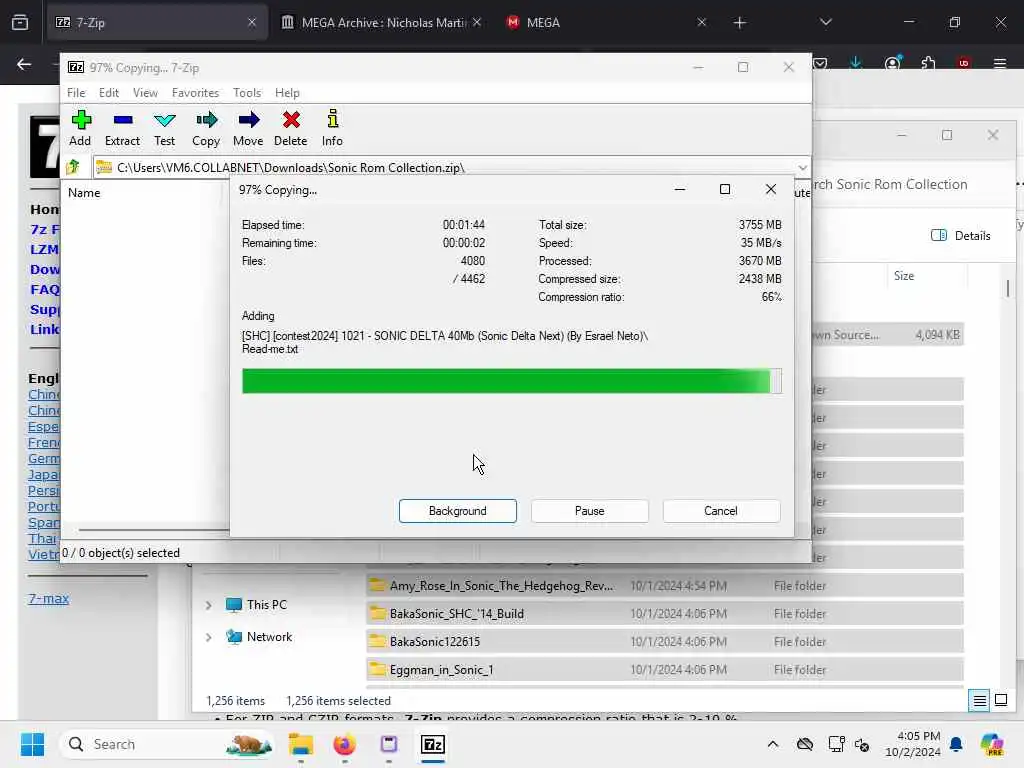Switch Explorer to details list view
The height and width of the screenshot is (768, 1024).
980,701
